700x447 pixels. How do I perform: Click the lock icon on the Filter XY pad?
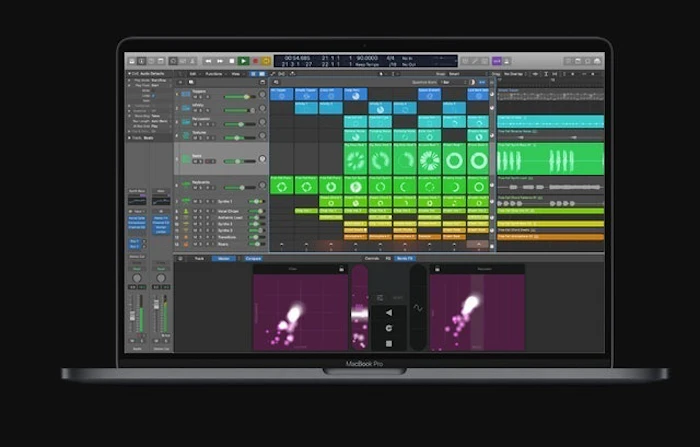pyautogui.click(x=342, y=269)
